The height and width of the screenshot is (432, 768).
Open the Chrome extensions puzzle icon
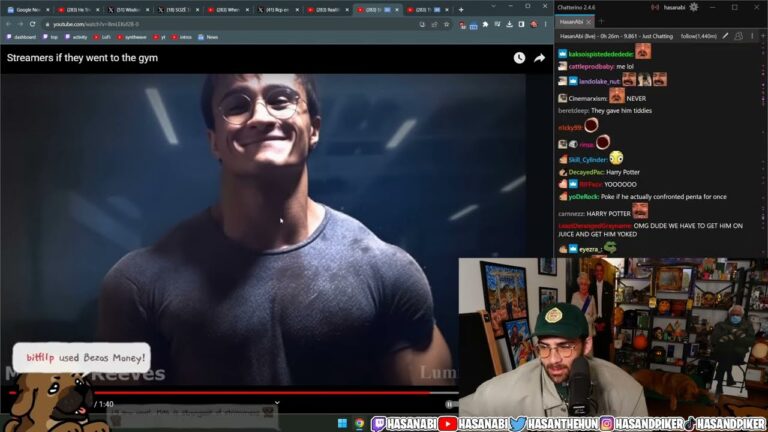(x=485, y=24)
